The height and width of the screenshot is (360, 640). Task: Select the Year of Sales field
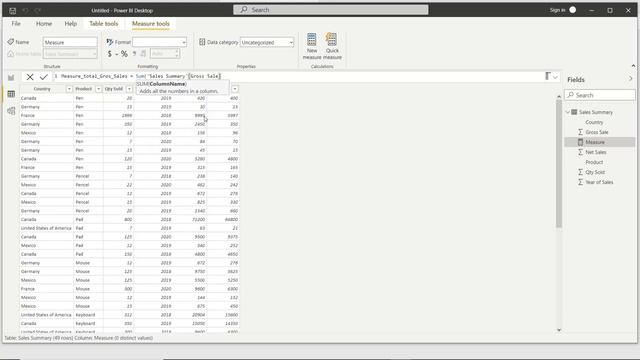click(x=599, y=182)
